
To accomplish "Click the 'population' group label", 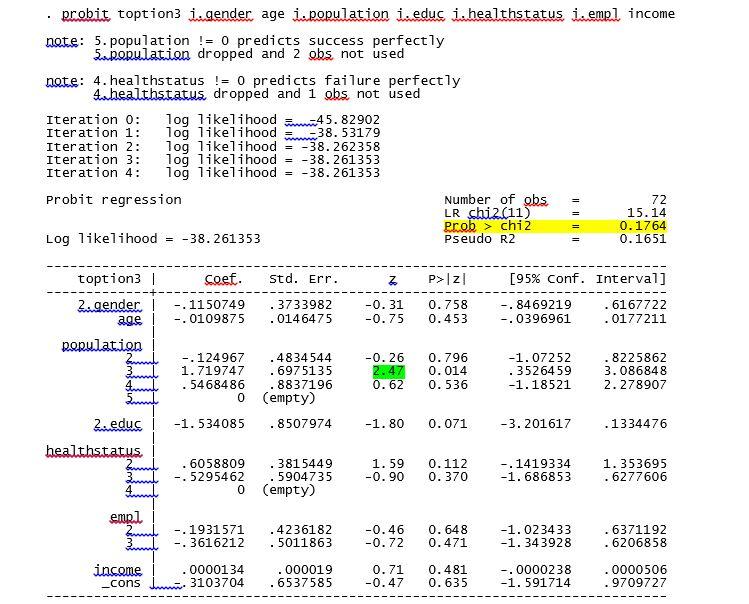I will click(102, 345).
